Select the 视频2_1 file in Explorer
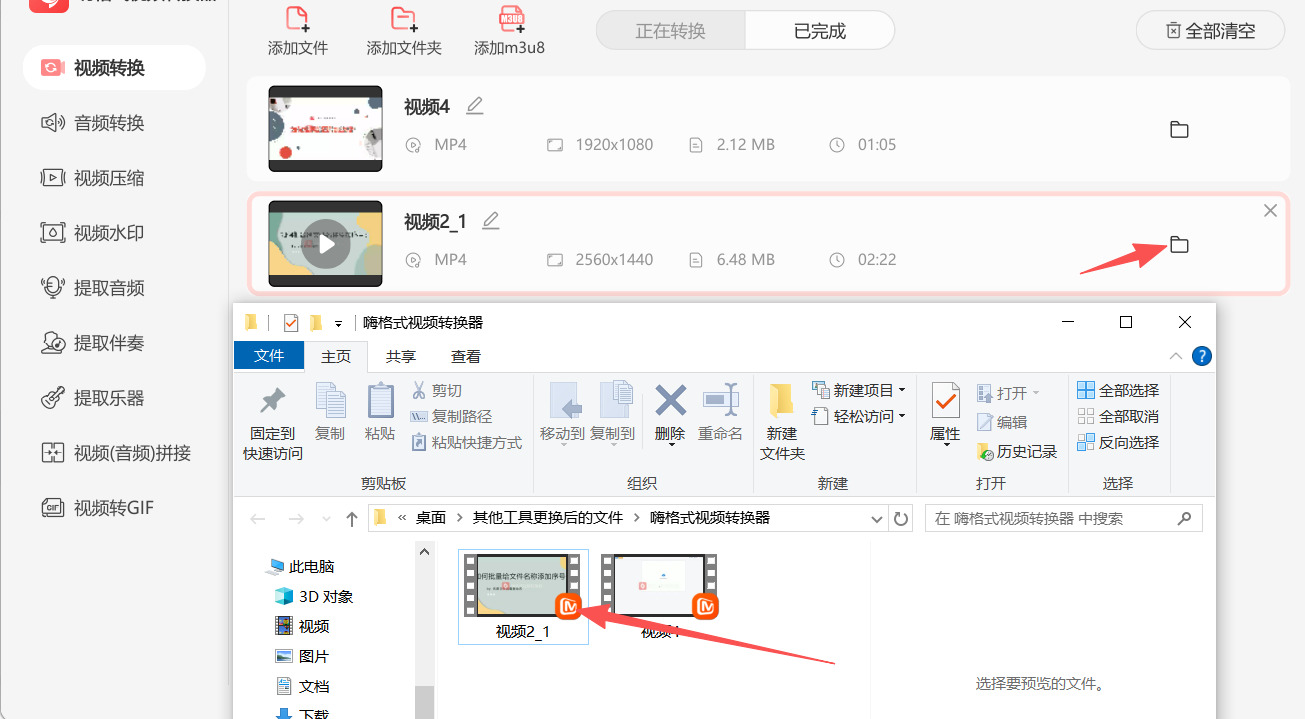The image size is (1305, 719). pos(523,596)
